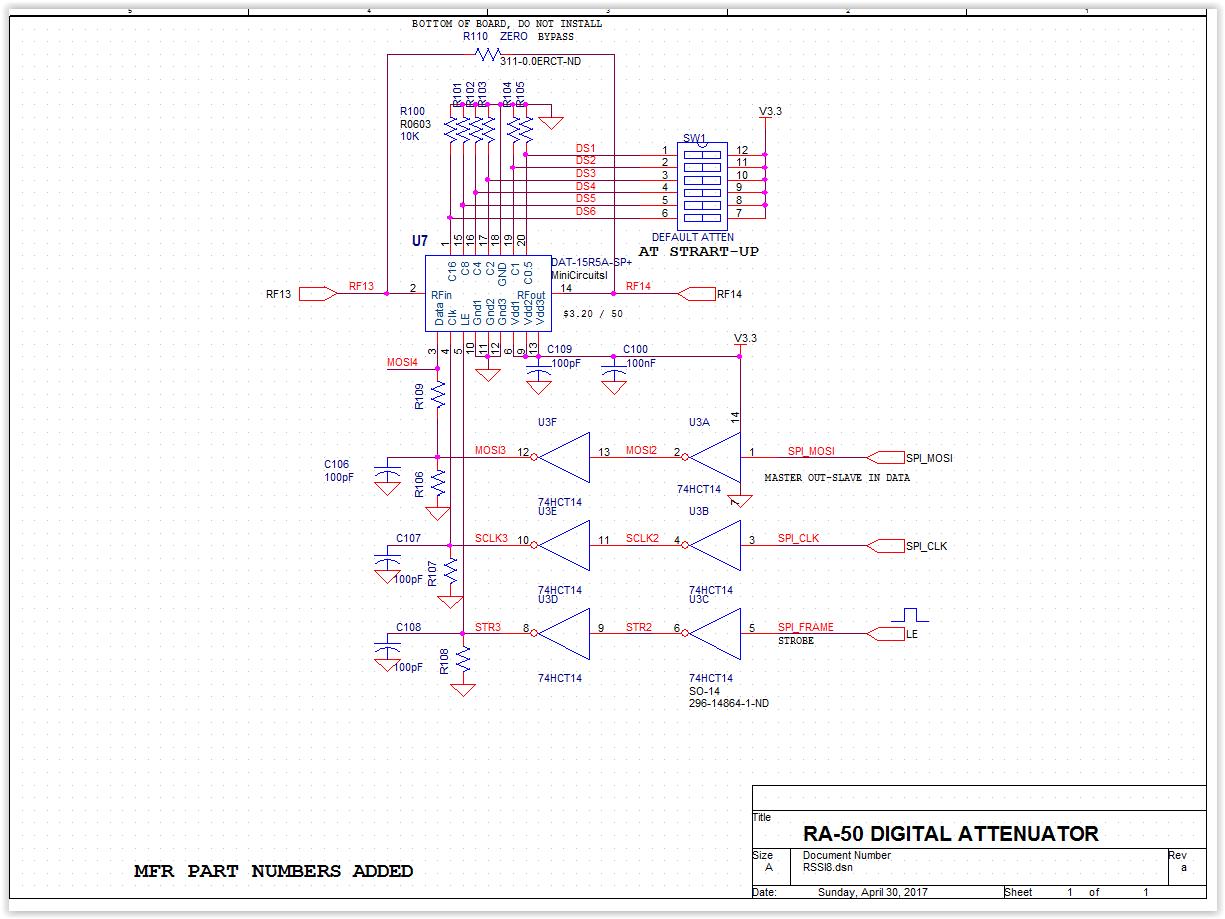
Task: Select the U3B inverter gate symbol
Action: pos(716,546)
